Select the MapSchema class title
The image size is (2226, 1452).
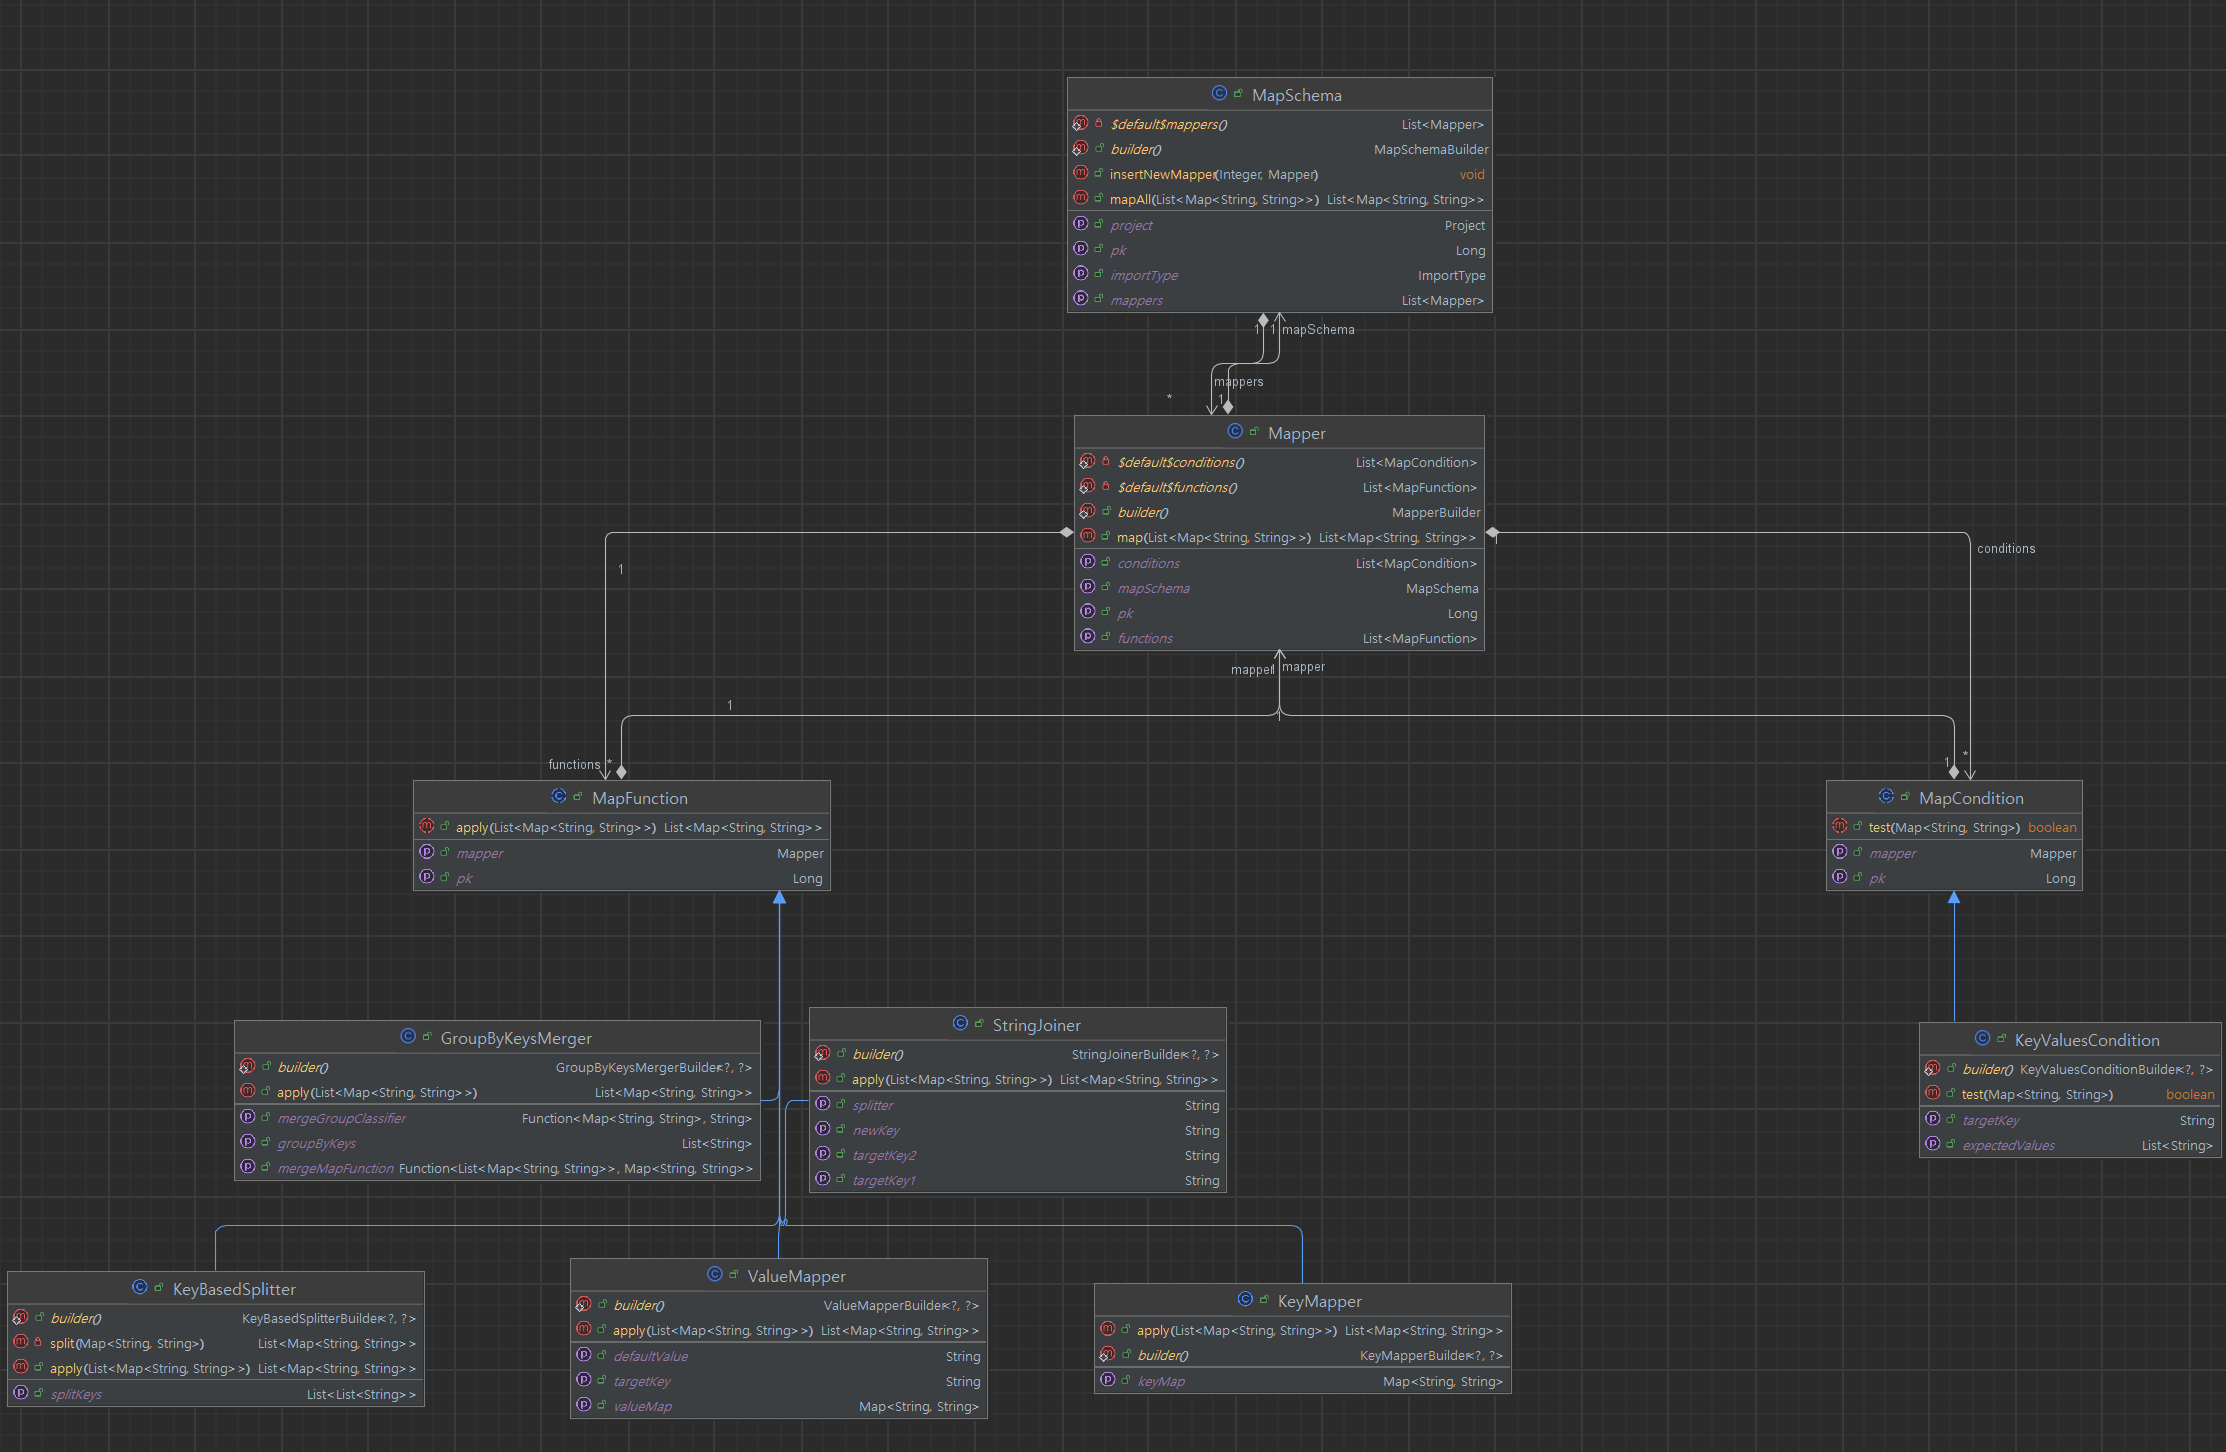click(1296, 95)
